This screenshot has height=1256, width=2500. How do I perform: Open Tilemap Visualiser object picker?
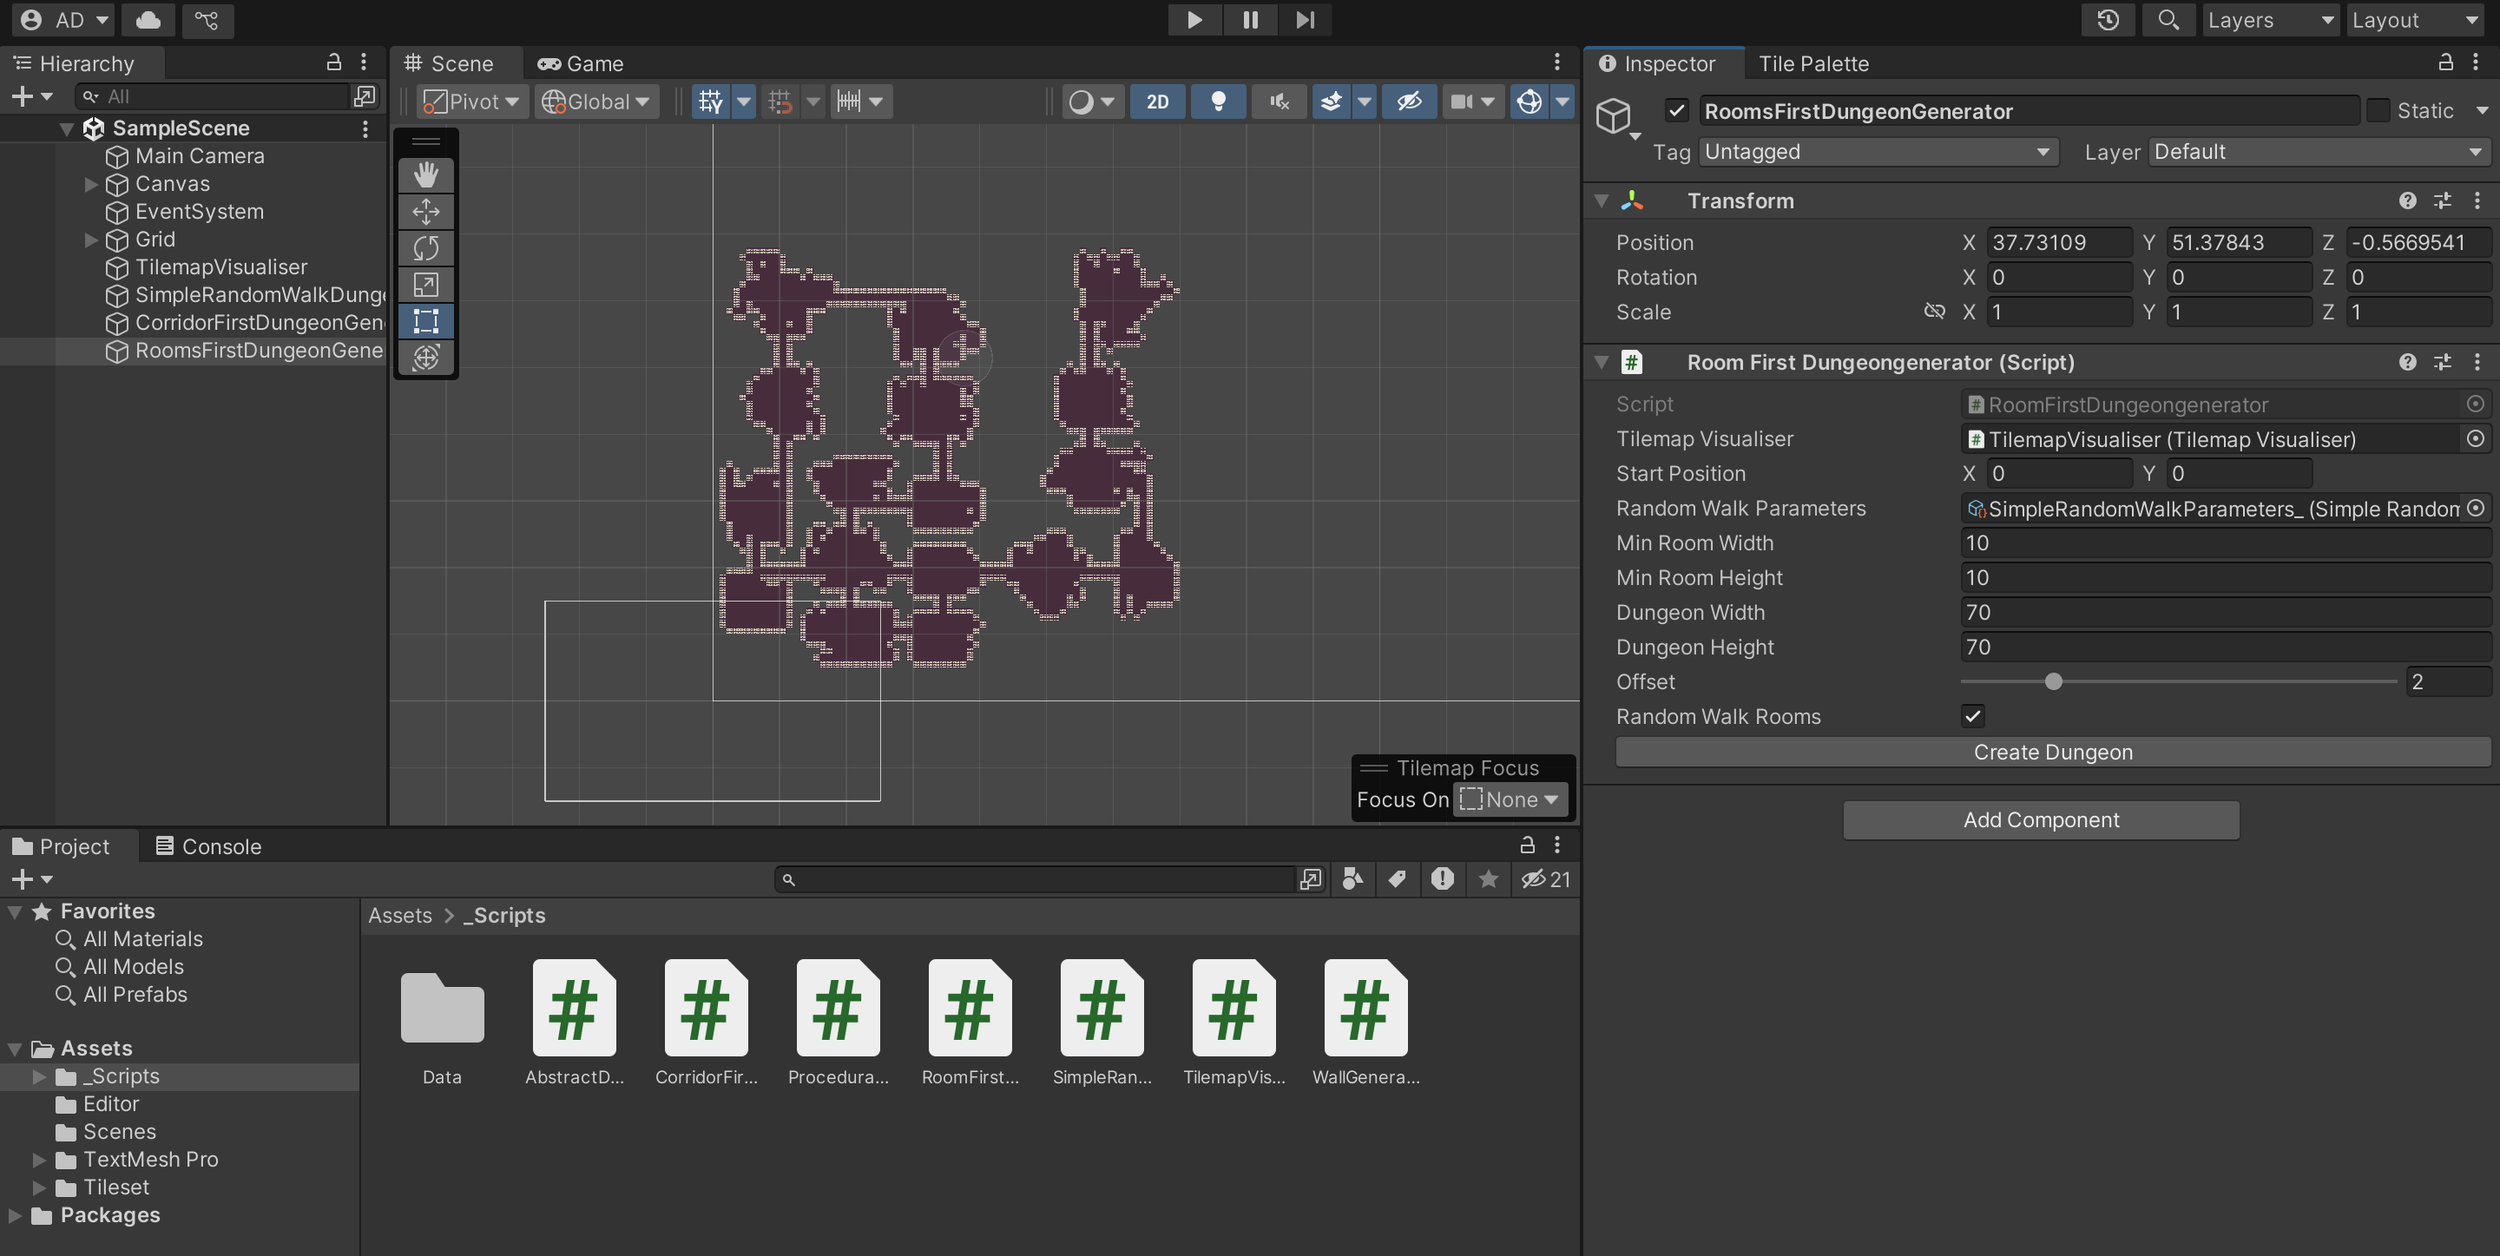pyautogui.click(x=2475, y=439)
